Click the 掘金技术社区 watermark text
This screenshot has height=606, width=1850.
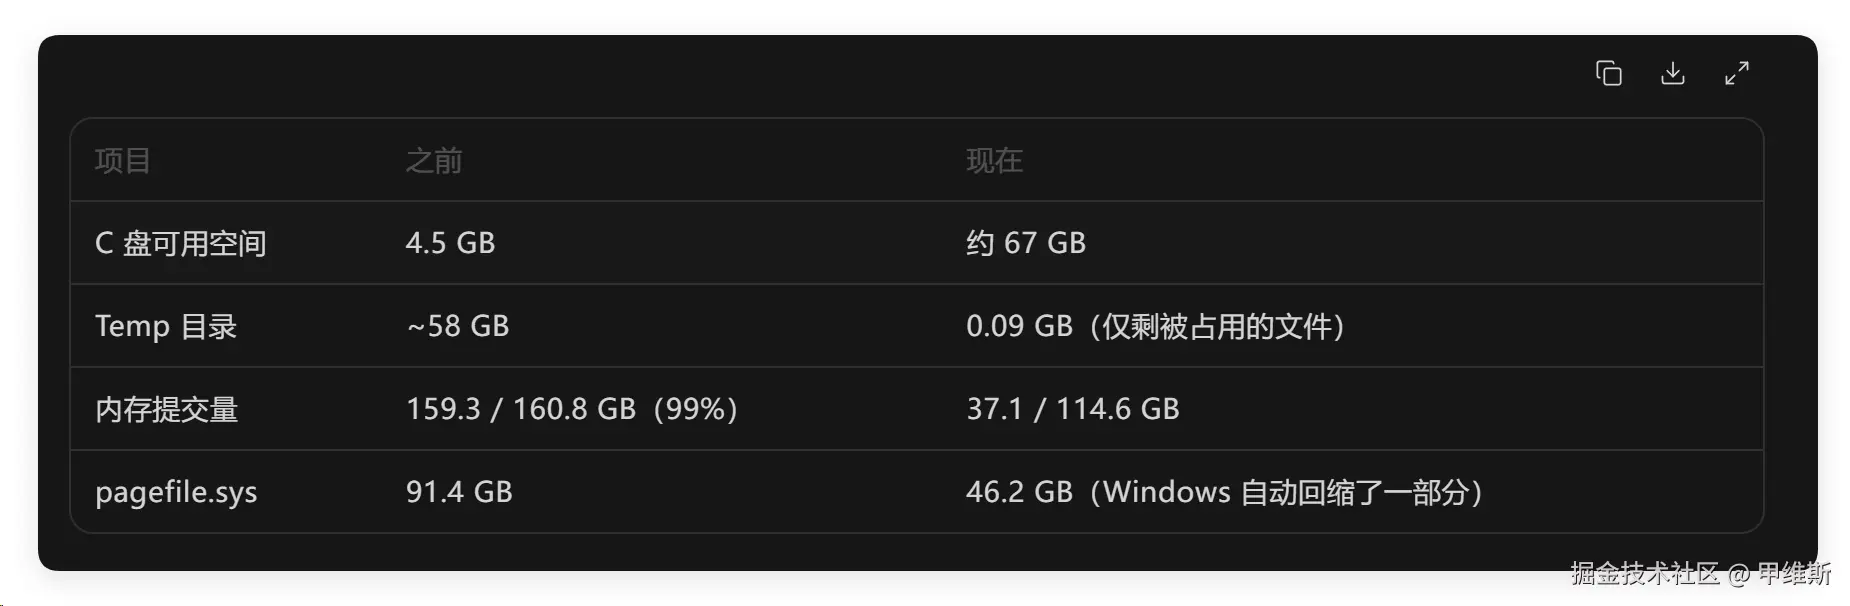[1644, 573]
